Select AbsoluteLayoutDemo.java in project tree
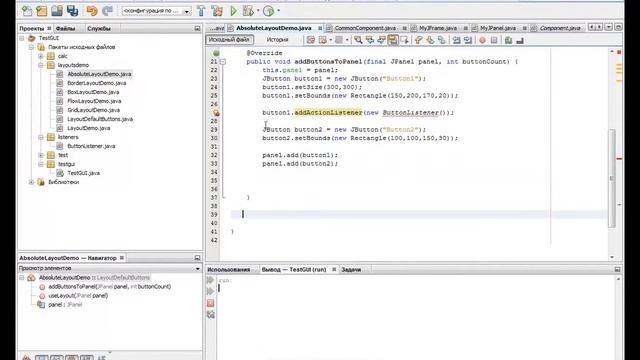This screenshot has width=640, height=360. 99,74
